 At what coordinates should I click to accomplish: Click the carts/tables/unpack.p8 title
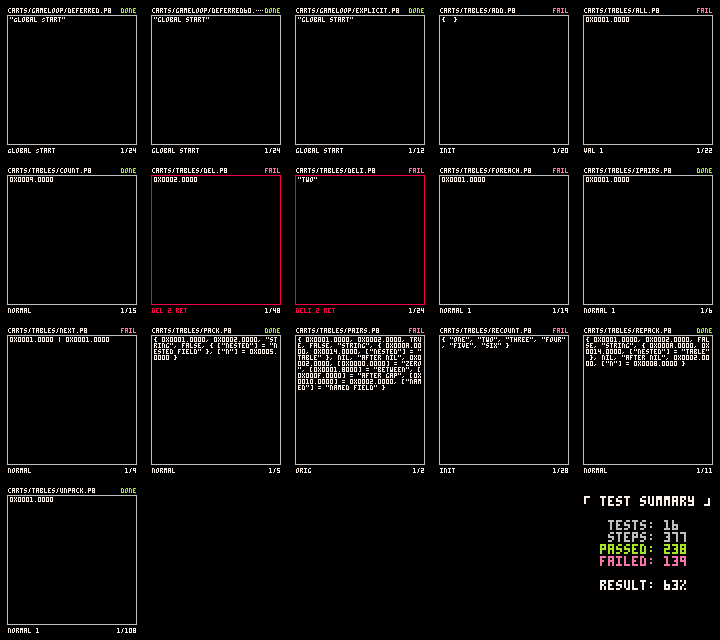(51, 491)
